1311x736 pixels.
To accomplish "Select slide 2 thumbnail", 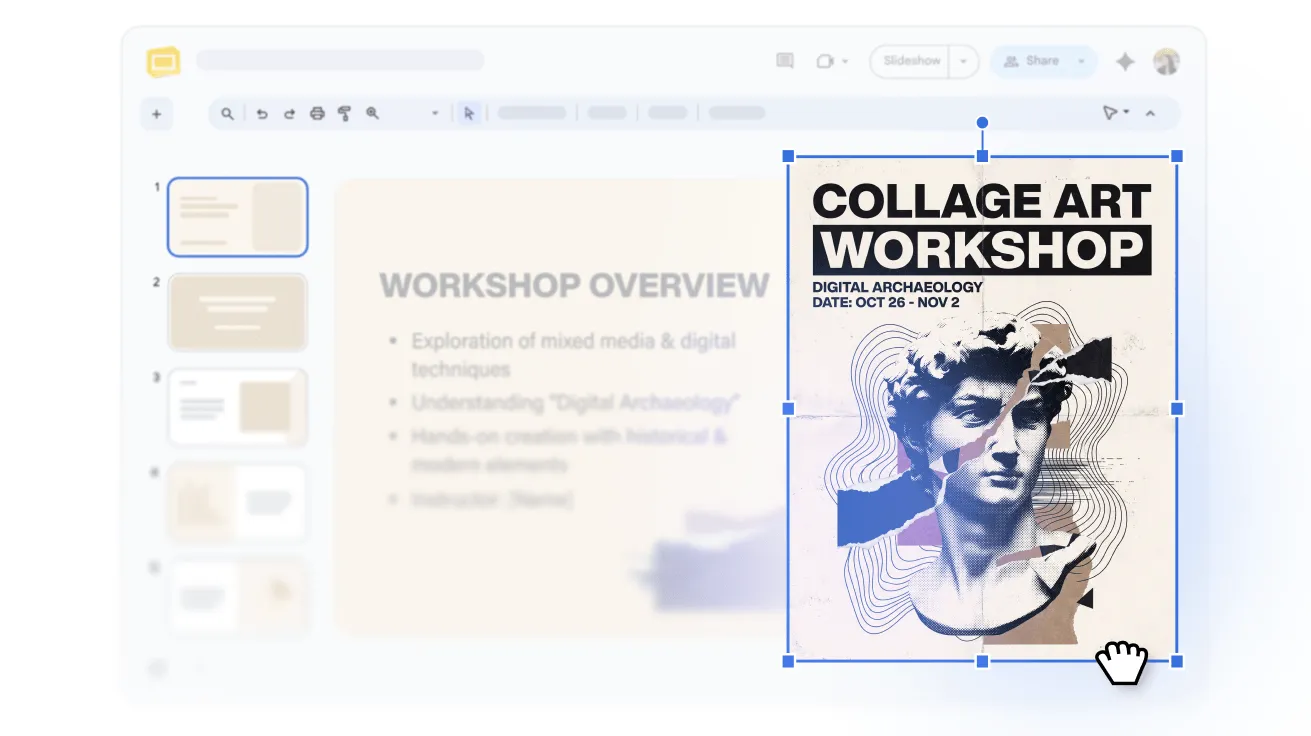I will click(237, 312).
